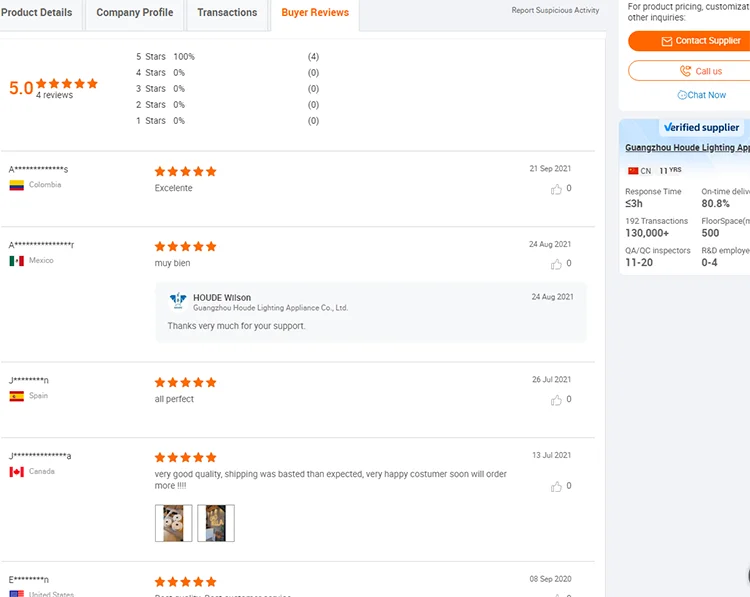Image resolution: width=750 pixels, height=597 pixels.
Task: Like the Canada review with thumbs-up
Action: pos(556,486)
